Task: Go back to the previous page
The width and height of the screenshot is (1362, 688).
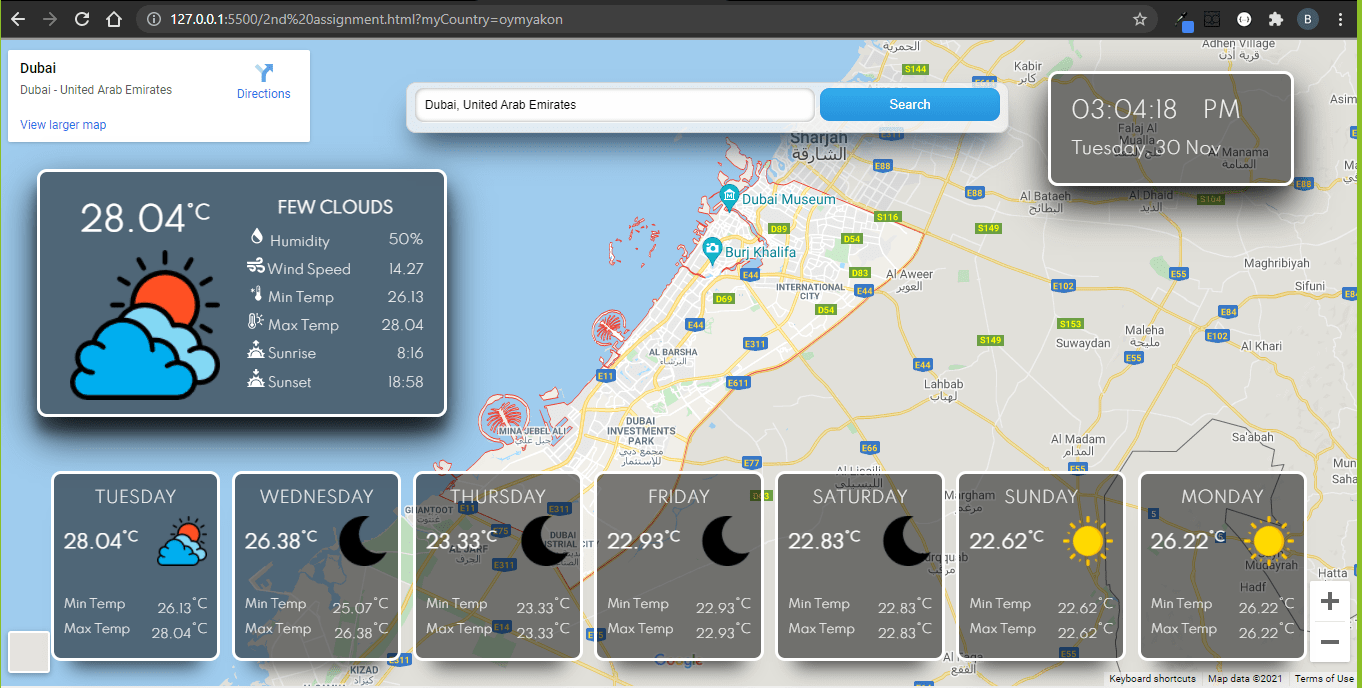Action: pyautogui.click(x=18, y=19)
